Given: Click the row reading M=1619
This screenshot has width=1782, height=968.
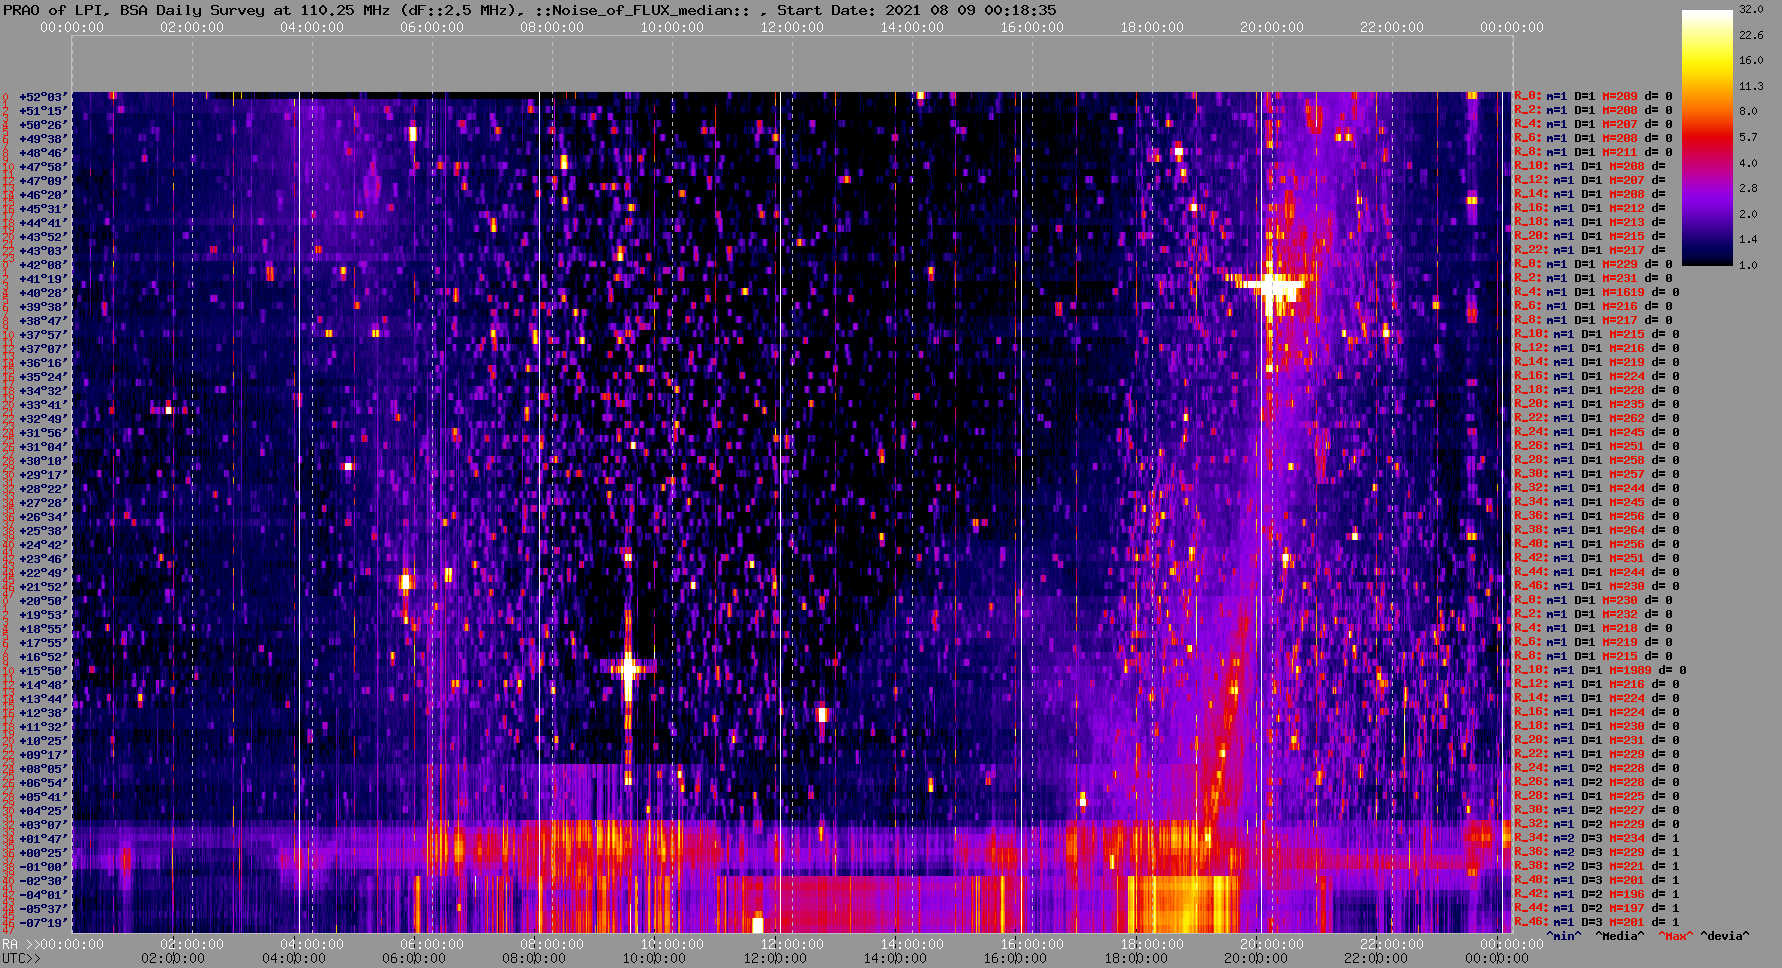Looking at the screenshot, I should coord(1596,293).
